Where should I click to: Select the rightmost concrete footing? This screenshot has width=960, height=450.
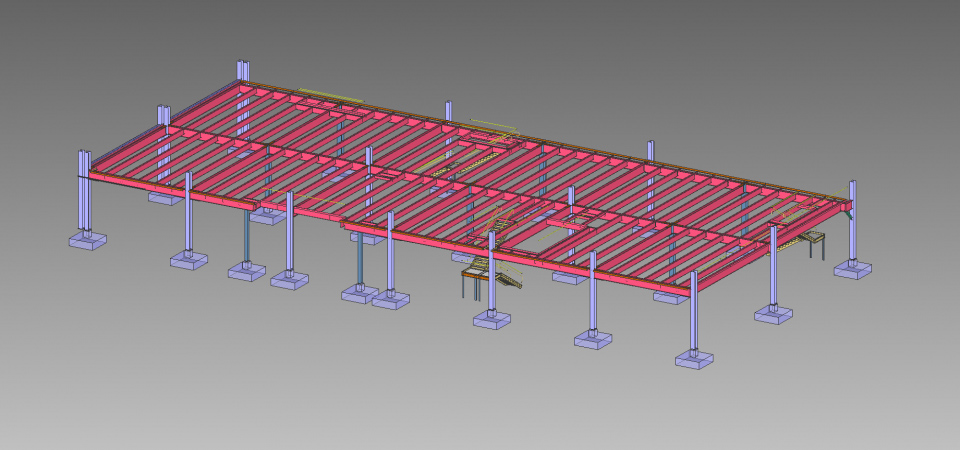[852, 269]
